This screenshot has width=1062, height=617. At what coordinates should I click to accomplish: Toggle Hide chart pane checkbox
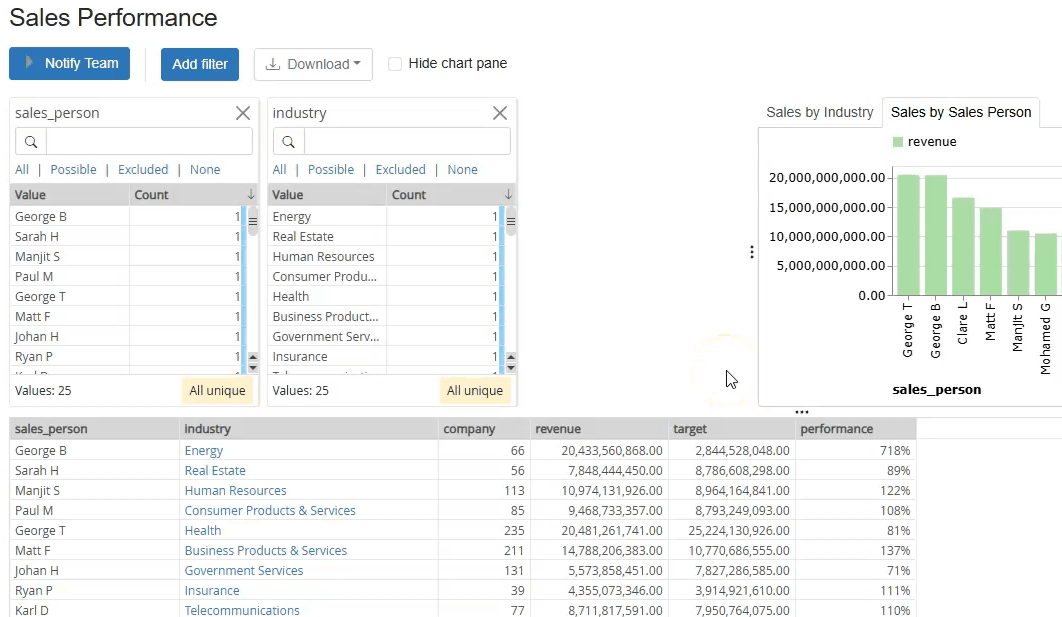(x=395, y=64)
